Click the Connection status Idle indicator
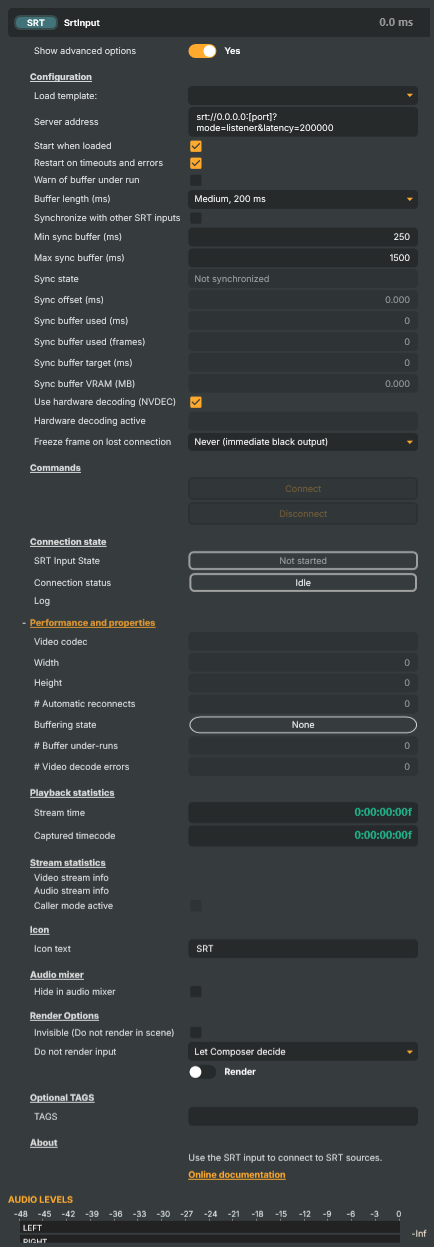434x1247 pixels. [303, 582]
